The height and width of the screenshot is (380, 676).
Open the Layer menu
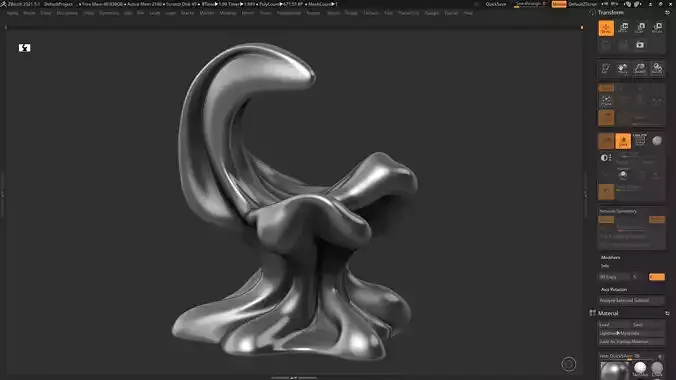[x=155, y=13]
